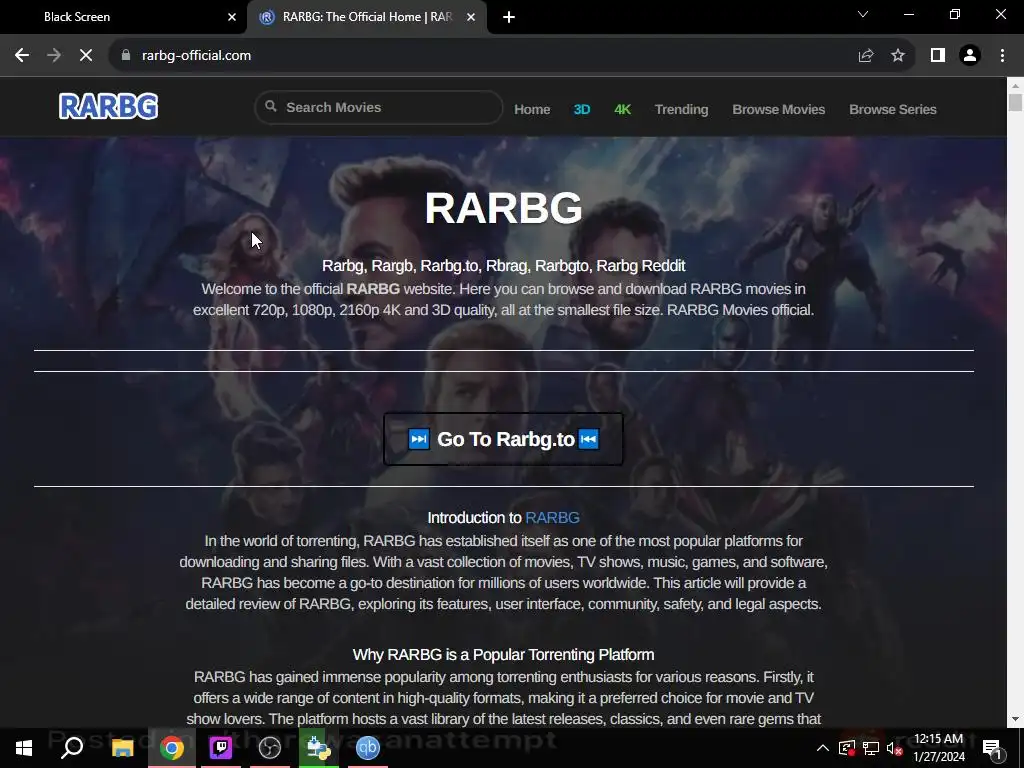The height and width of the screenshot is (768, 1024).
Task: Click the RARBG logo in header
Action: click(108, 106)
